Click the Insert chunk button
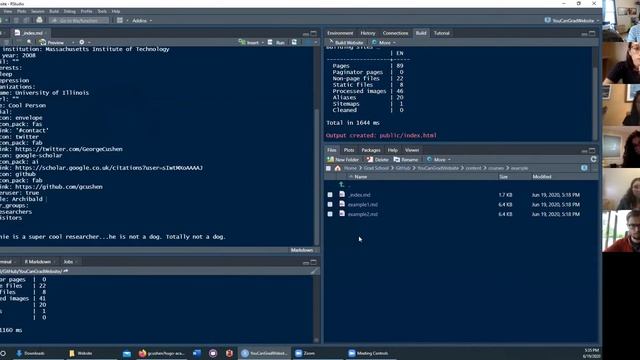The height and width of the screenshot is (360, 640). tap(249, 42)
